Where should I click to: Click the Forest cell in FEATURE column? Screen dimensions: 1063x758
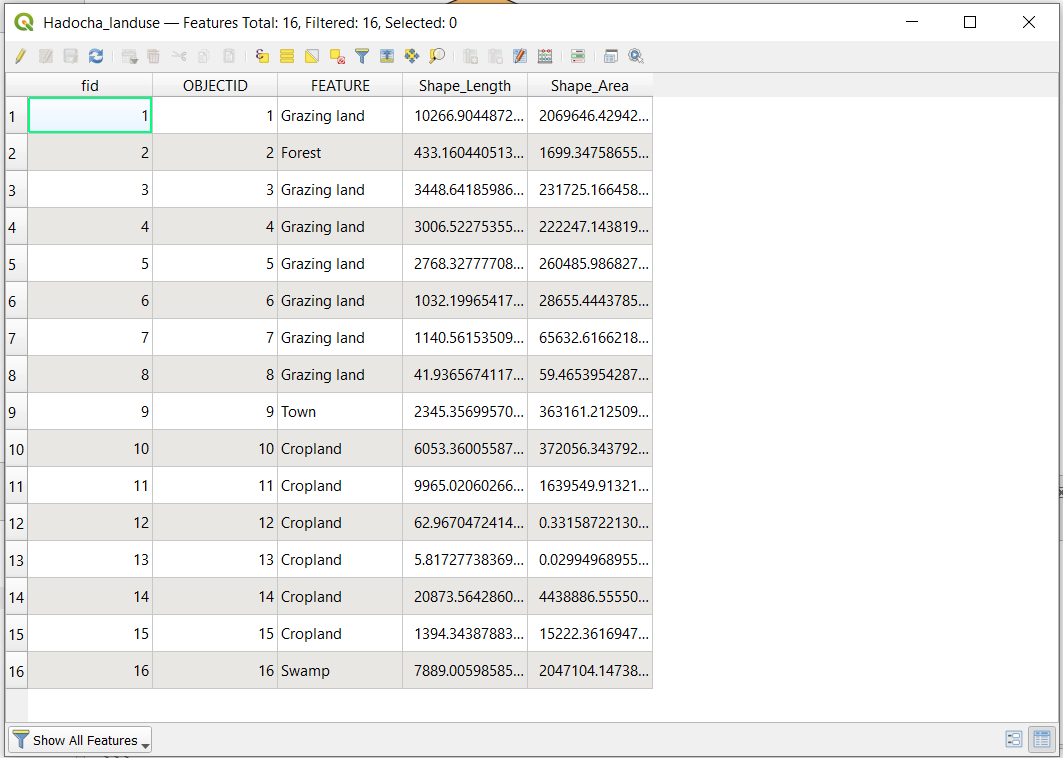pyautogui.click(x=340, y=153)
